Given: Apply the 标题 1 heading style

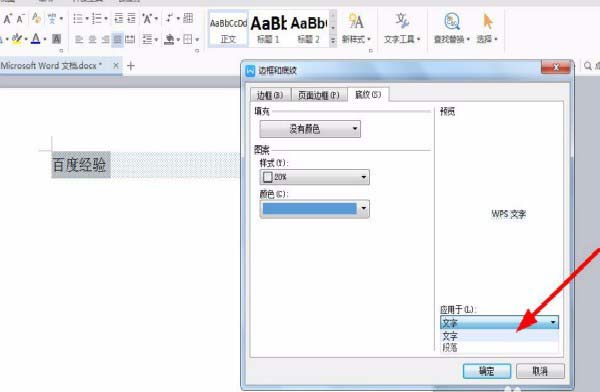Looking at the screenshot, I should click(268, 30).
